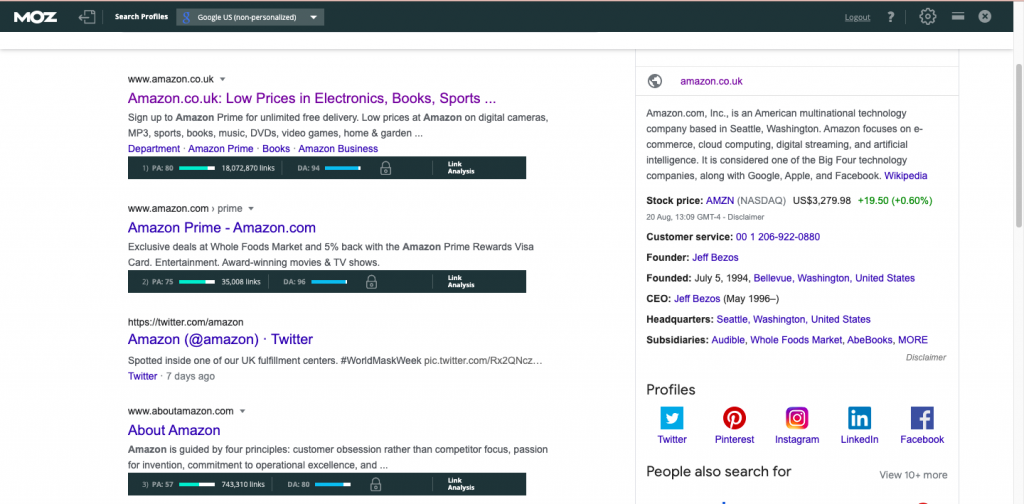
Task: Open Seattle, Washington, United States link
Action: tap(793, 319)
